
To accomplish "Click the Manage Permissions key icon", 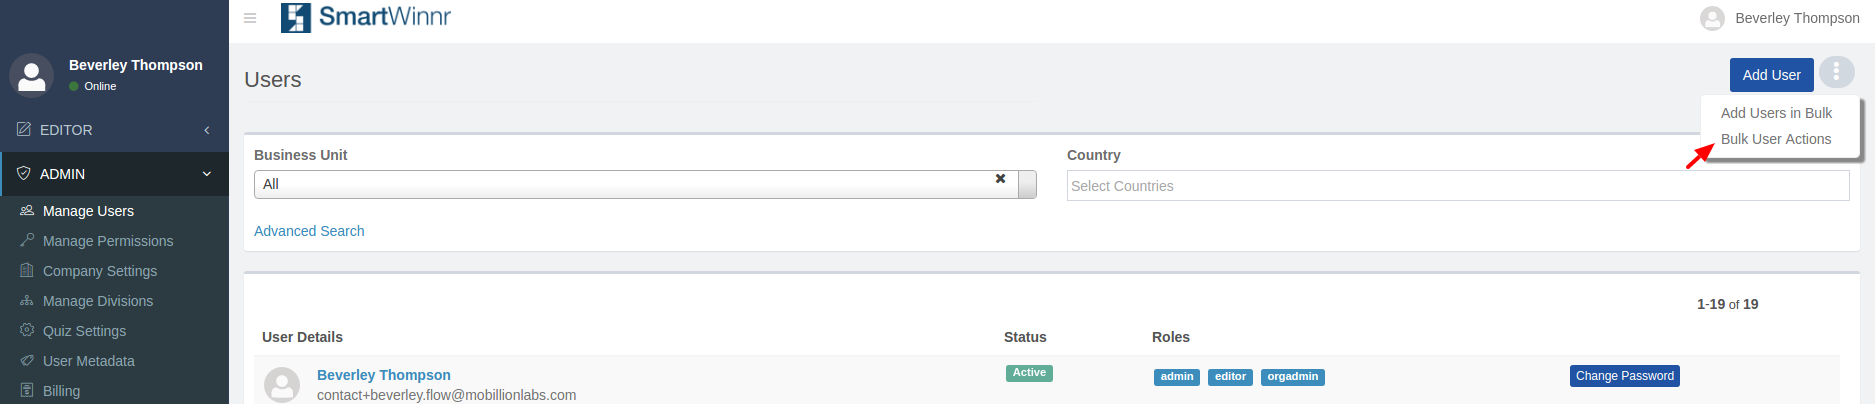I will 27,241.
